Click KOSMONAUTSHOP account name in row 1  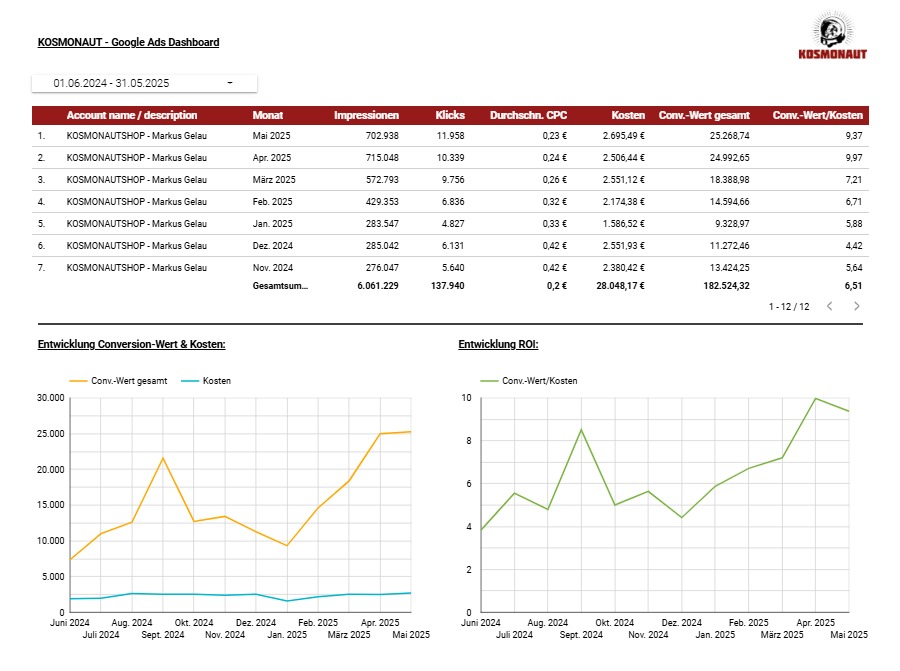pyautogui.click(x=137, y=136)
